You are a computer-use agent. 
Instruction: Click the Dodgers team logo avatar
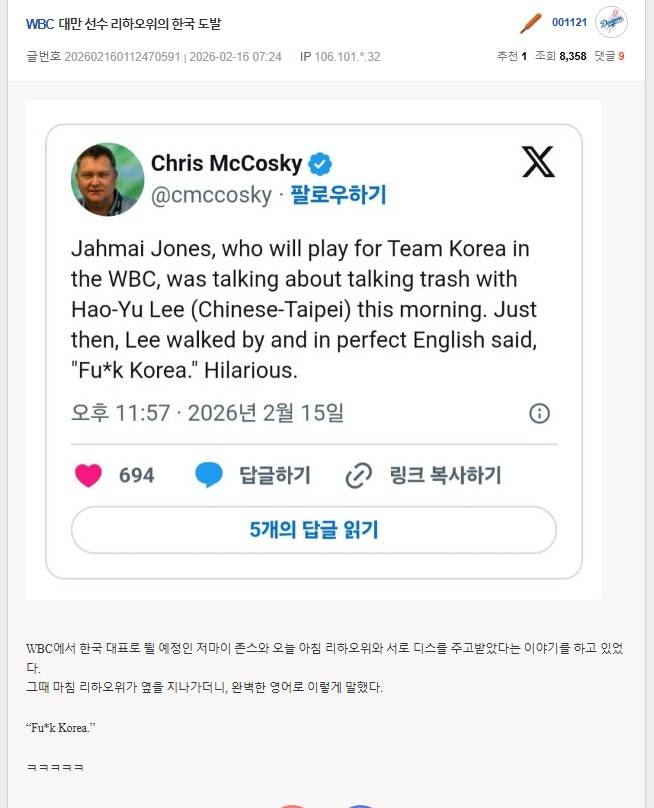611,22
